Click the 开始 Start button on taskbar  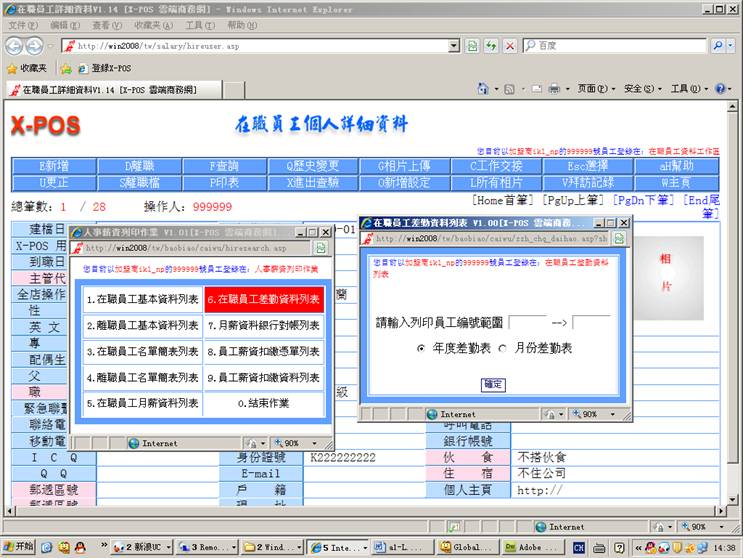18,547
